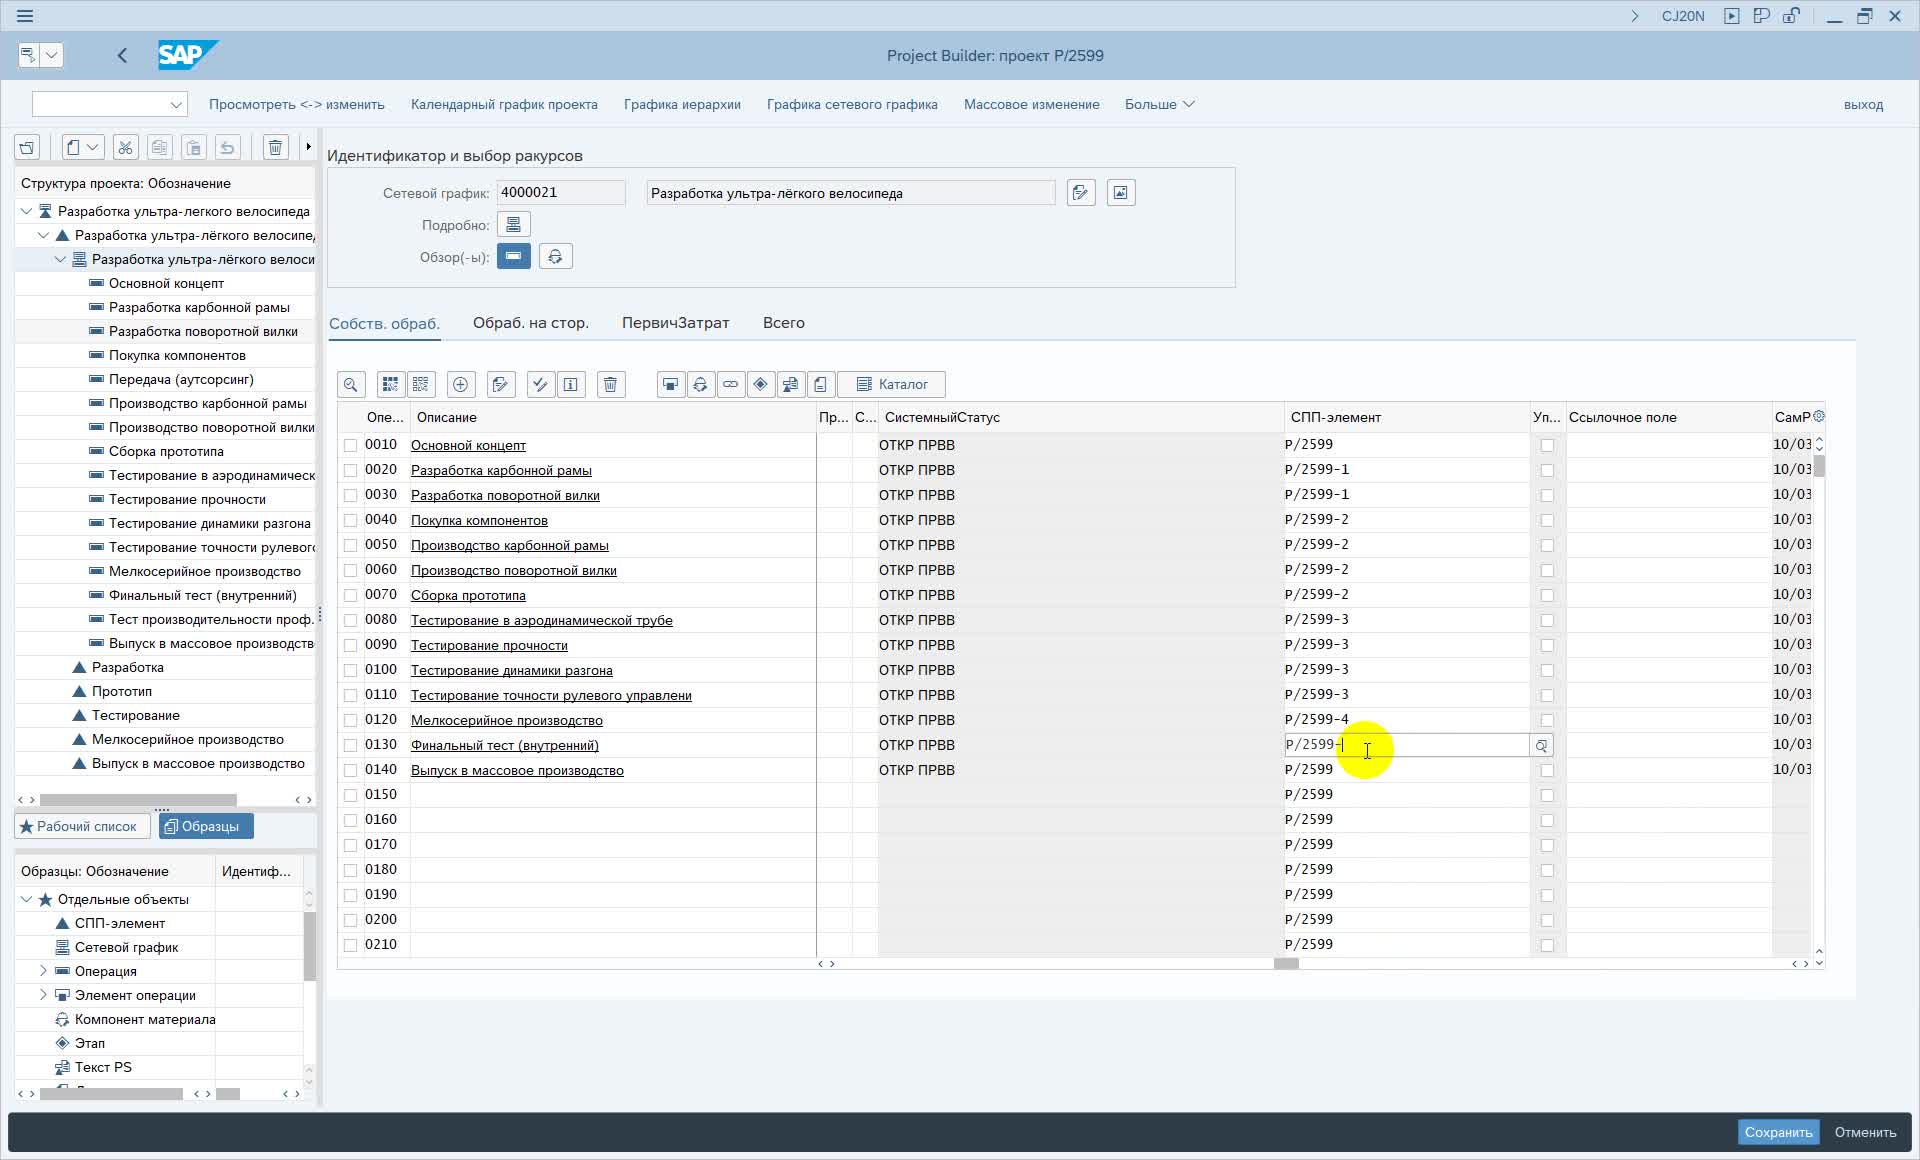
Task: Open search help in СПП-элемент field
Action: click(1541, 746)
